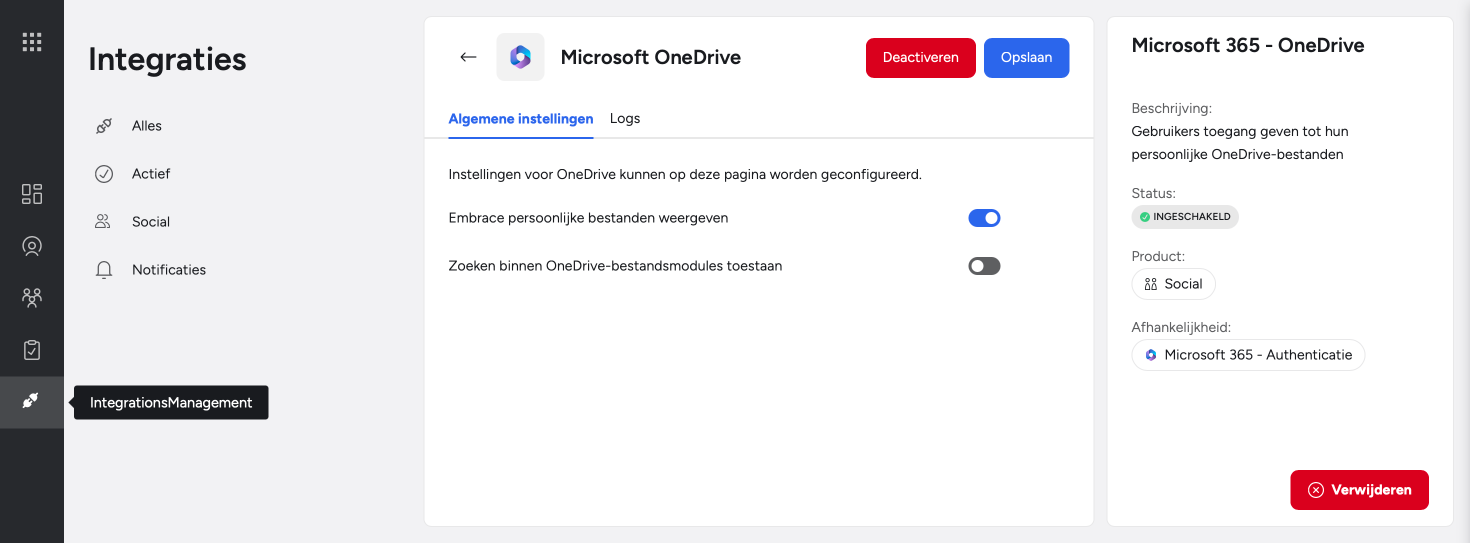Open the Notificaties integrations filter
Image resolution: width=1470 pixels, height=543 pixels.
[169, 270]
